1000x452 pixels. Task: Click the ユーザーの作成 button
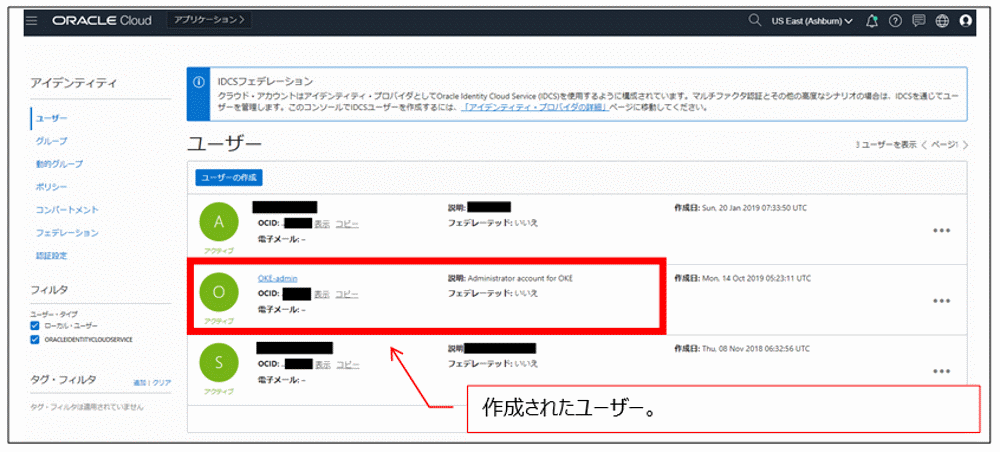[x=229, y=178]
